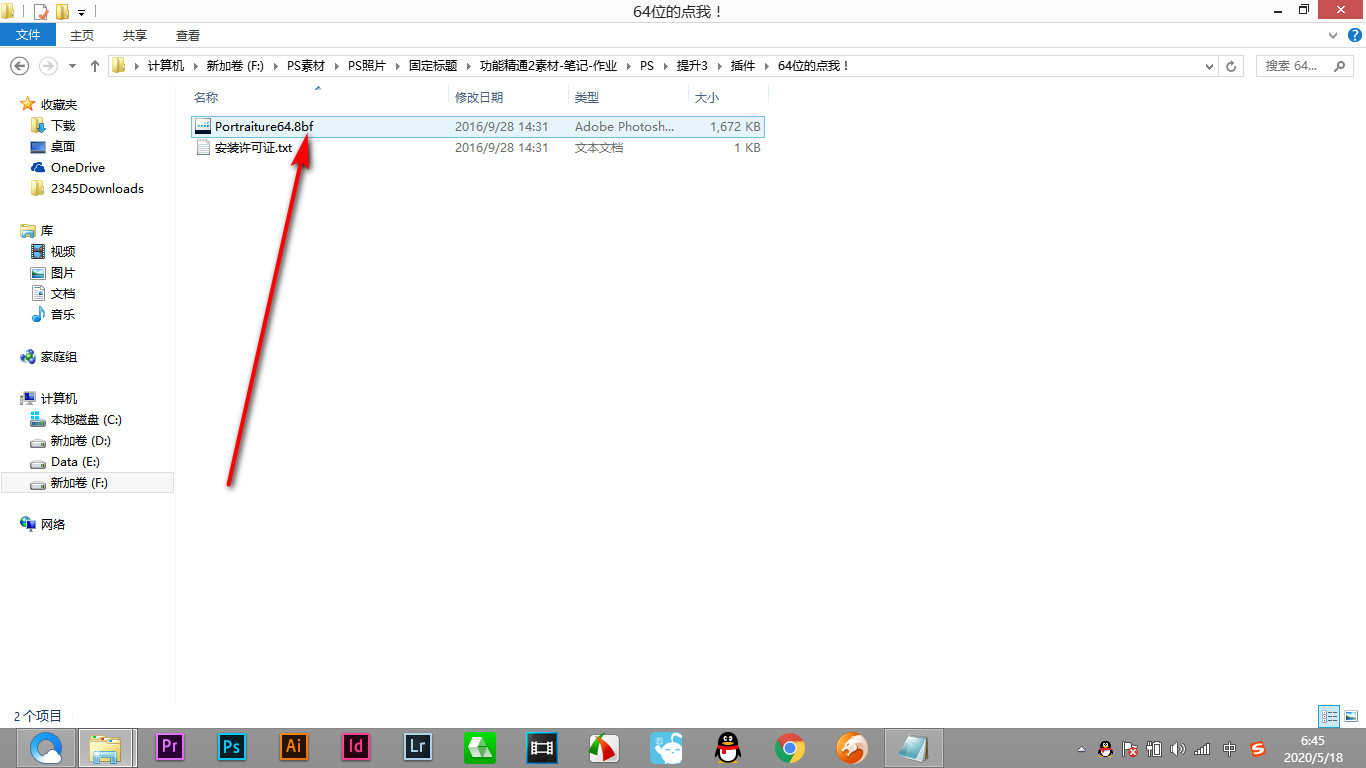Launch Photoshop from the taskbar
1366x768 pixels.
pyautogui.click(x=232, y=747)
